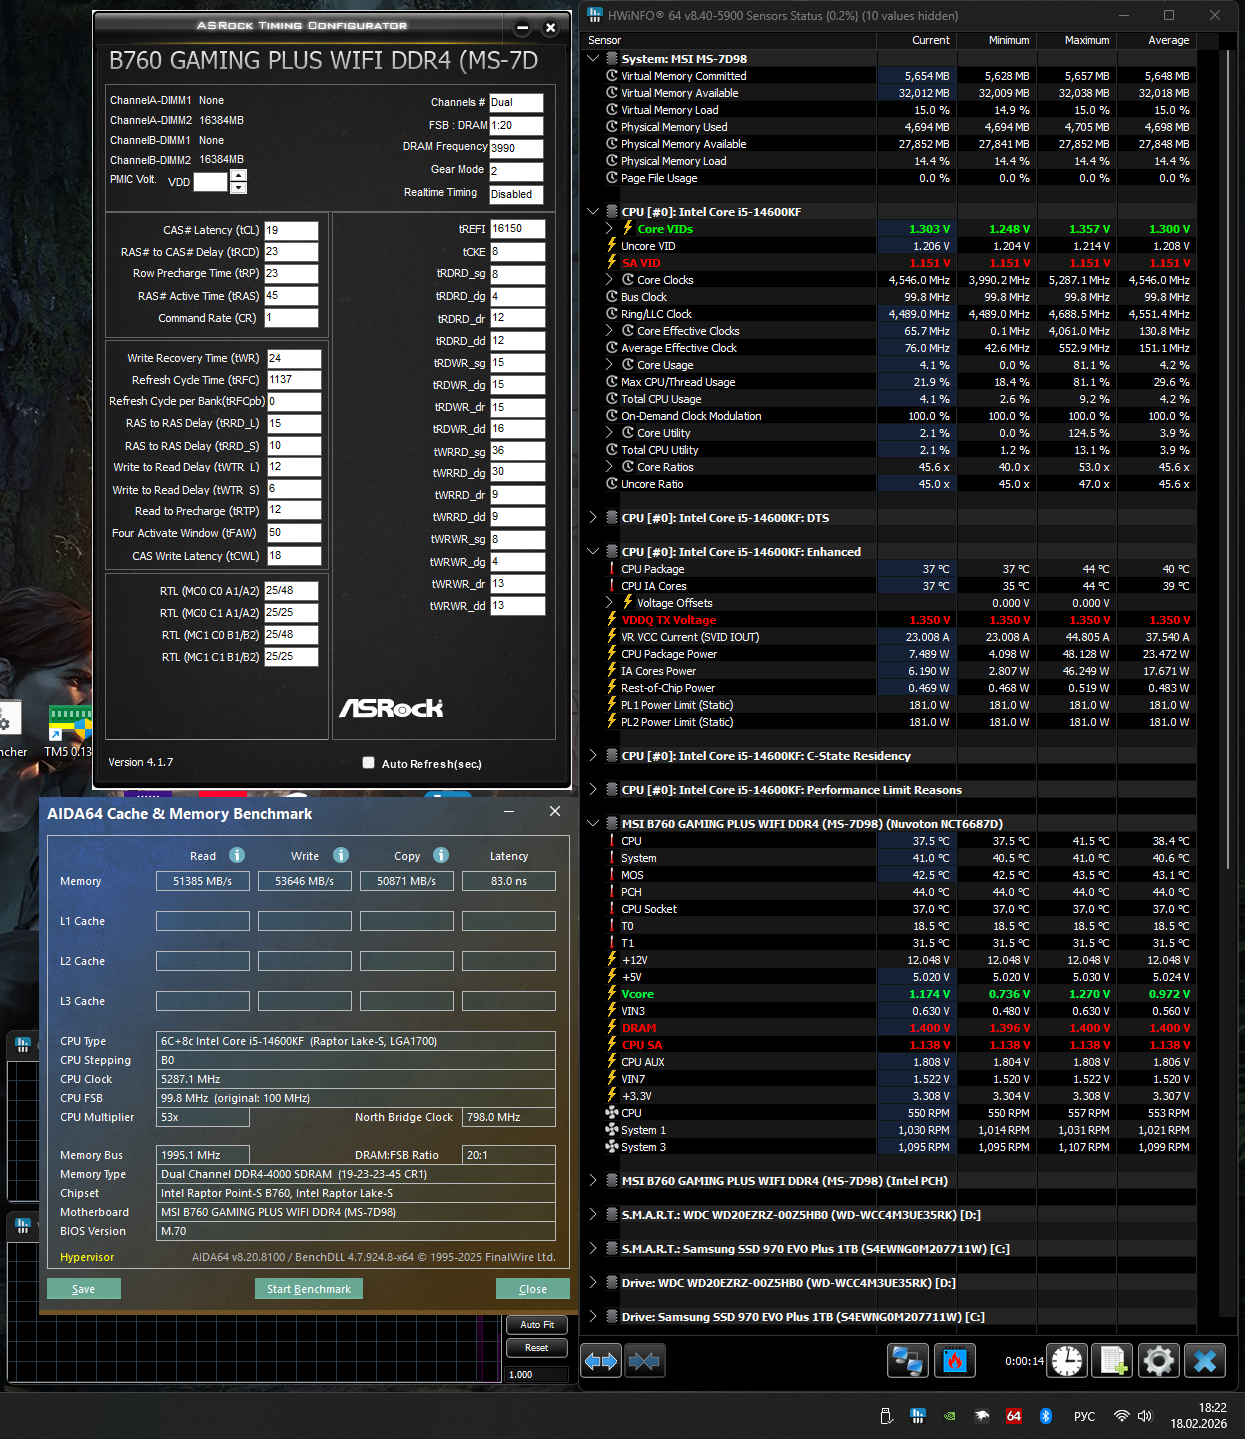Click the lightning icon beside Uncore VID
This screenshot has width=1245, height=1439.
pos(612,246)
